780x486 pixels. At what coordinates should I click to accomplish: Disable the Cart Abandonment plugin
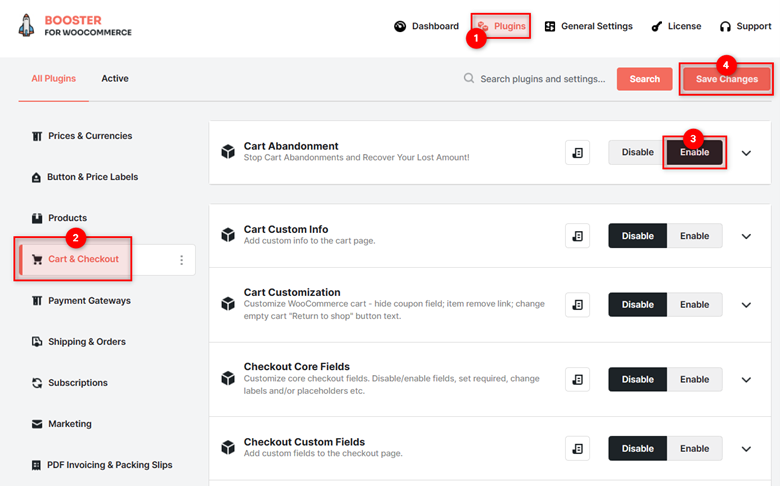click(x=637, y=152)
